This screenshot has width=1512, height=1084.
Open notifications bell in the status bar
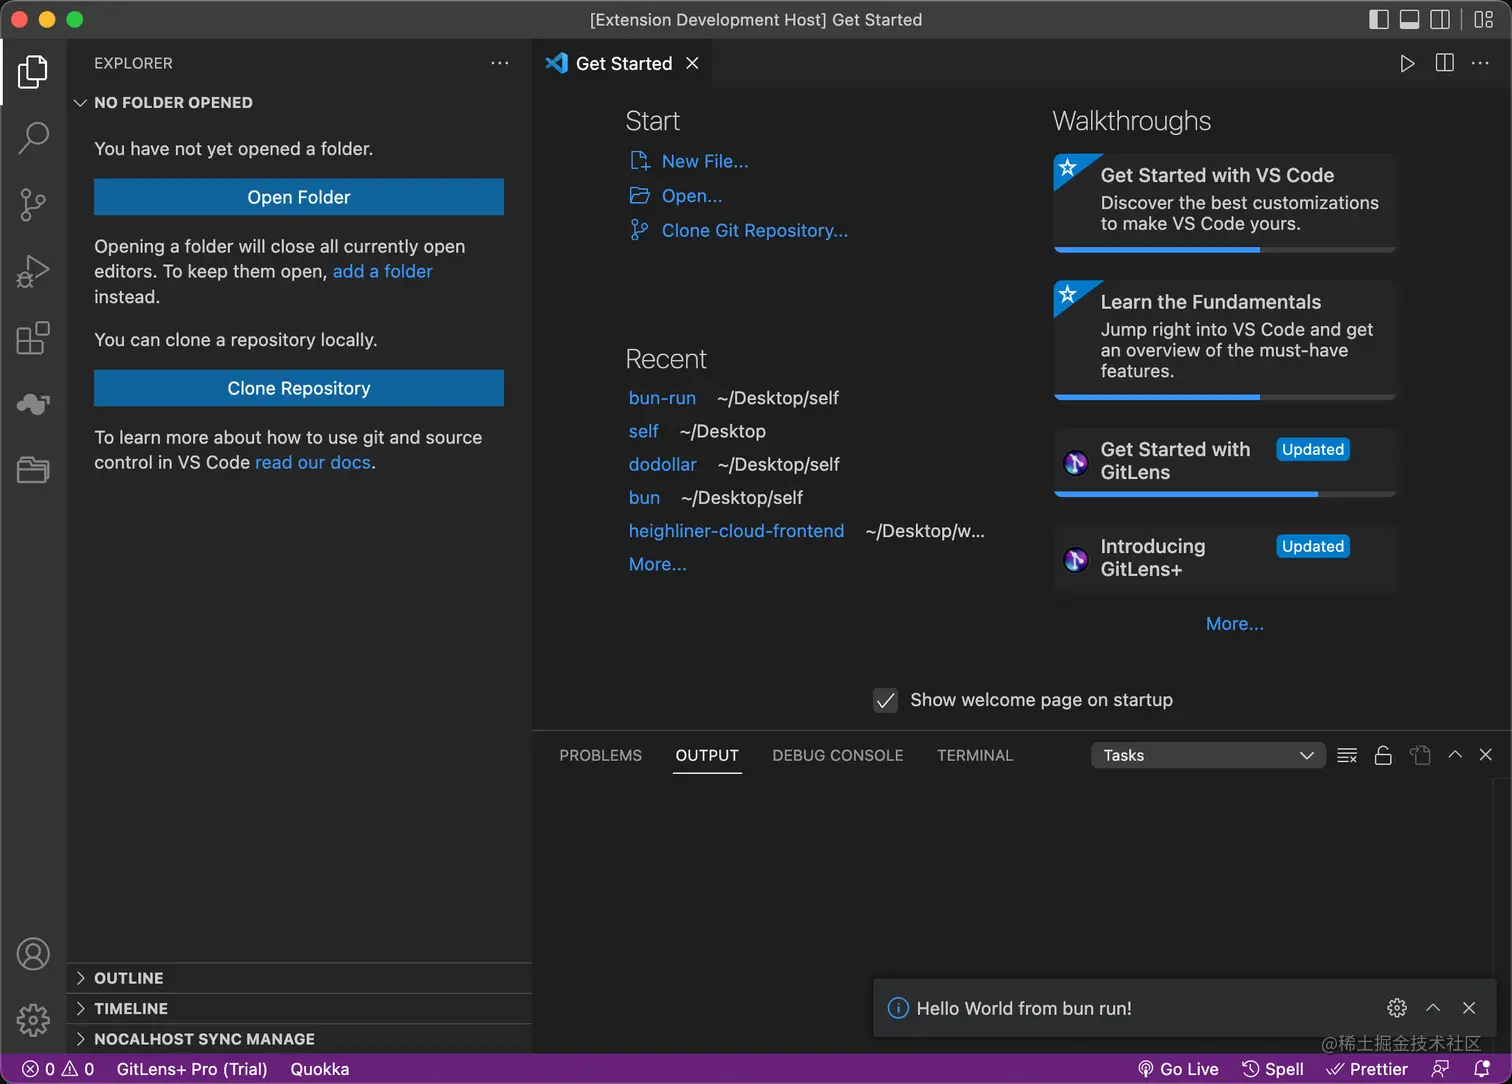pyautogui.click(x=1482, y=1069)
